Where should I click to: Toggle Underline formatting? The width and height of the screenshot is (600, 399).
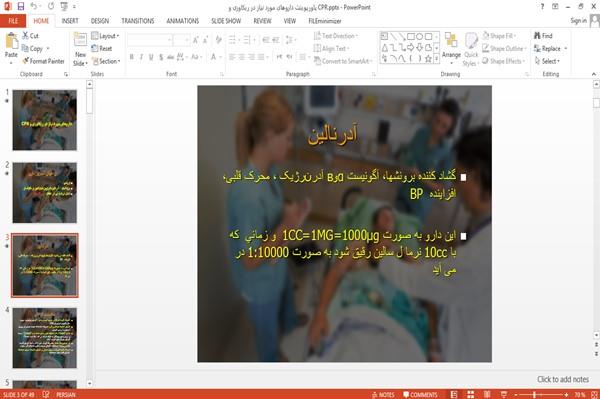(151, 57)
